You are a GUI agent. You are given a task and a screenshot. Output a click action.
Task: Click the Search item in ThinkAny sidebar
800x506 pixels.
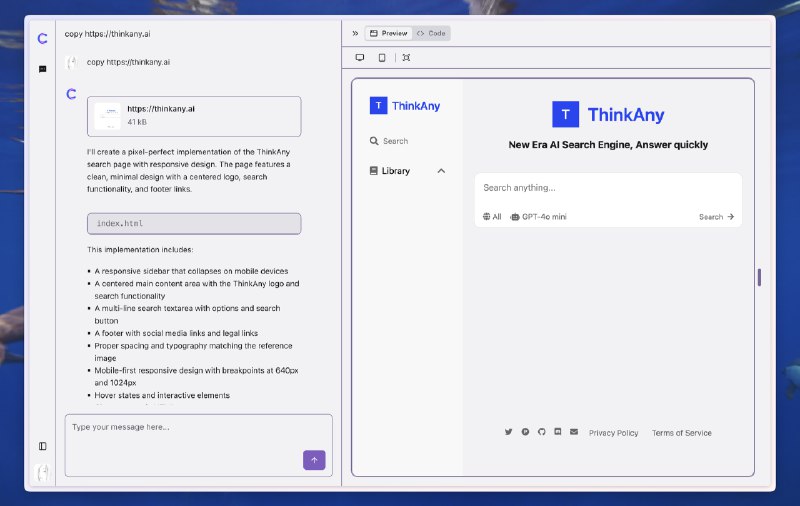click(x=389, y=141)
